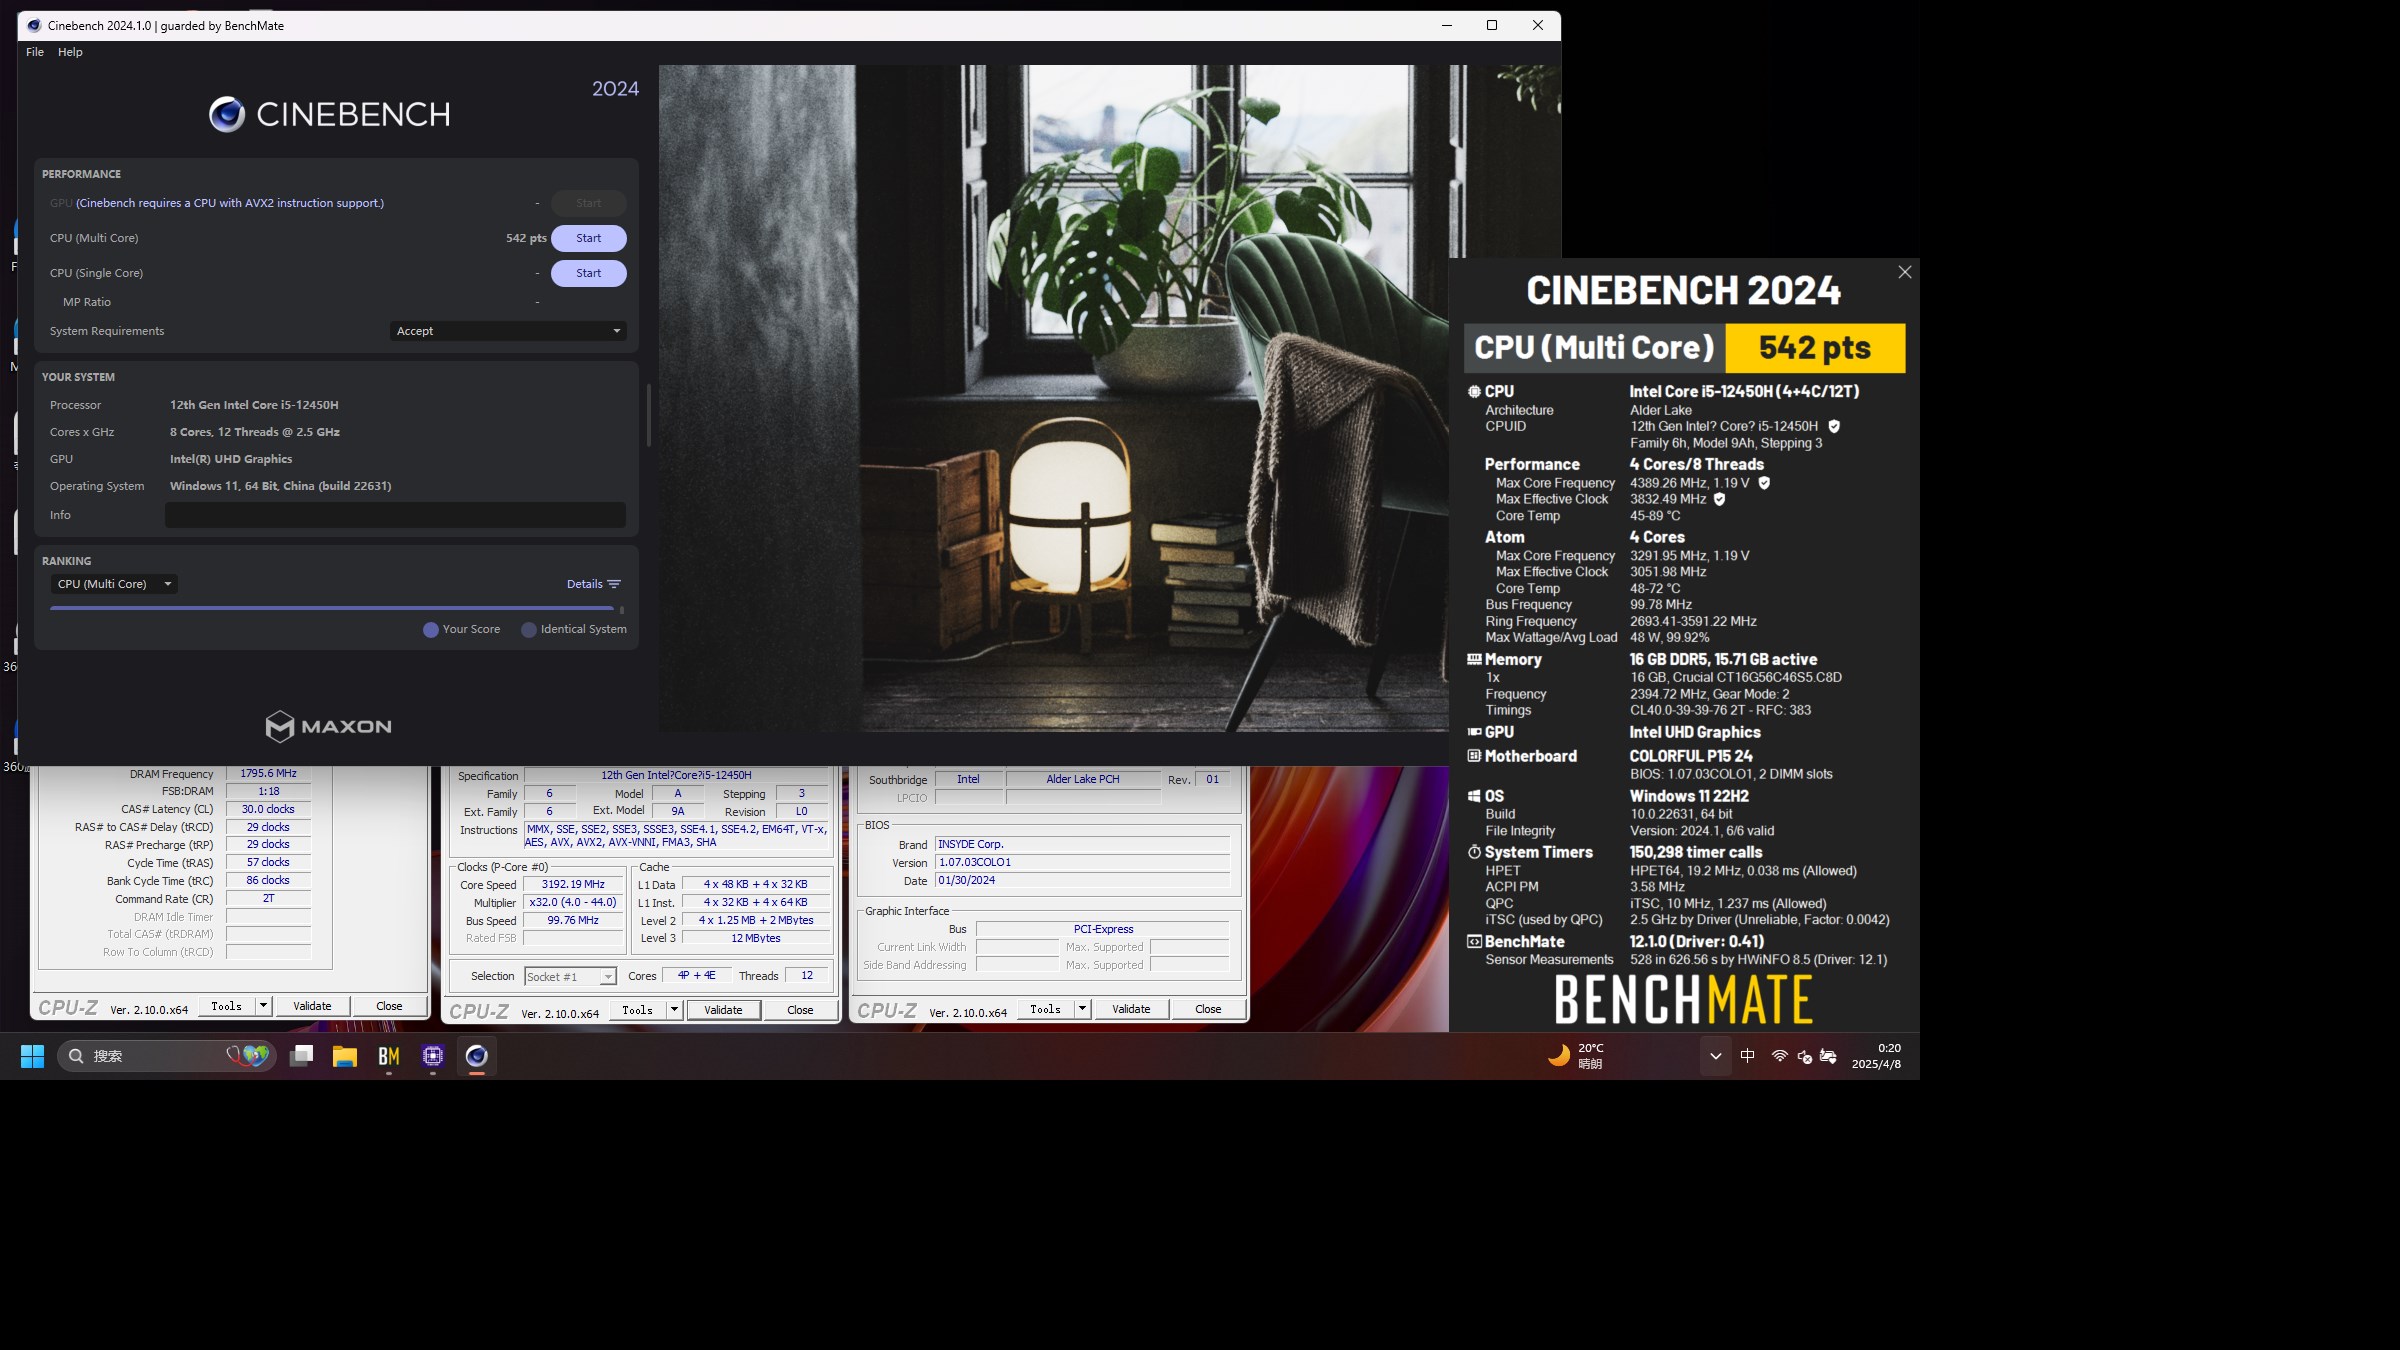Open Tools dropdown arrow in mainboard CPU-Z window
The width and height of the screenshot is (2400, 1350).
coord(1083,1010)
